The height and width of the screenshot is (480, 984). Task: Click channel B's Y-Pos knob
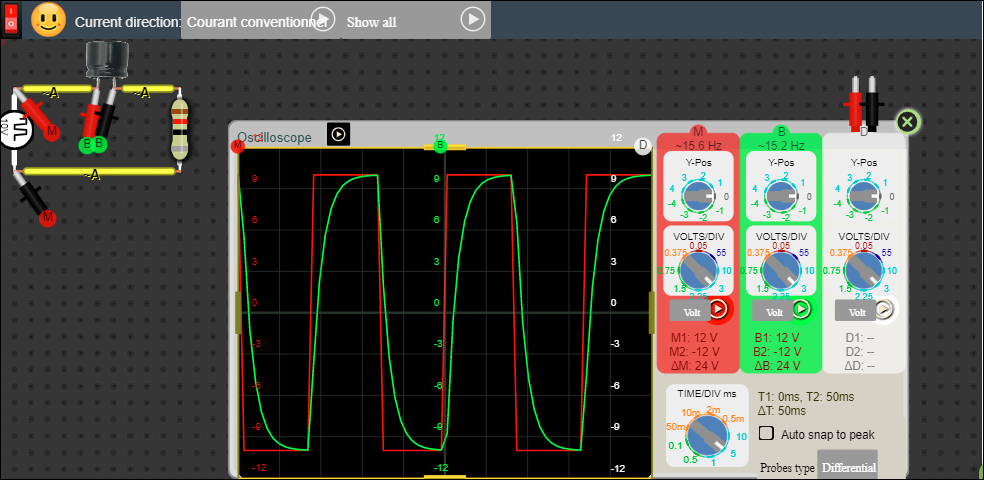point(782,196)
